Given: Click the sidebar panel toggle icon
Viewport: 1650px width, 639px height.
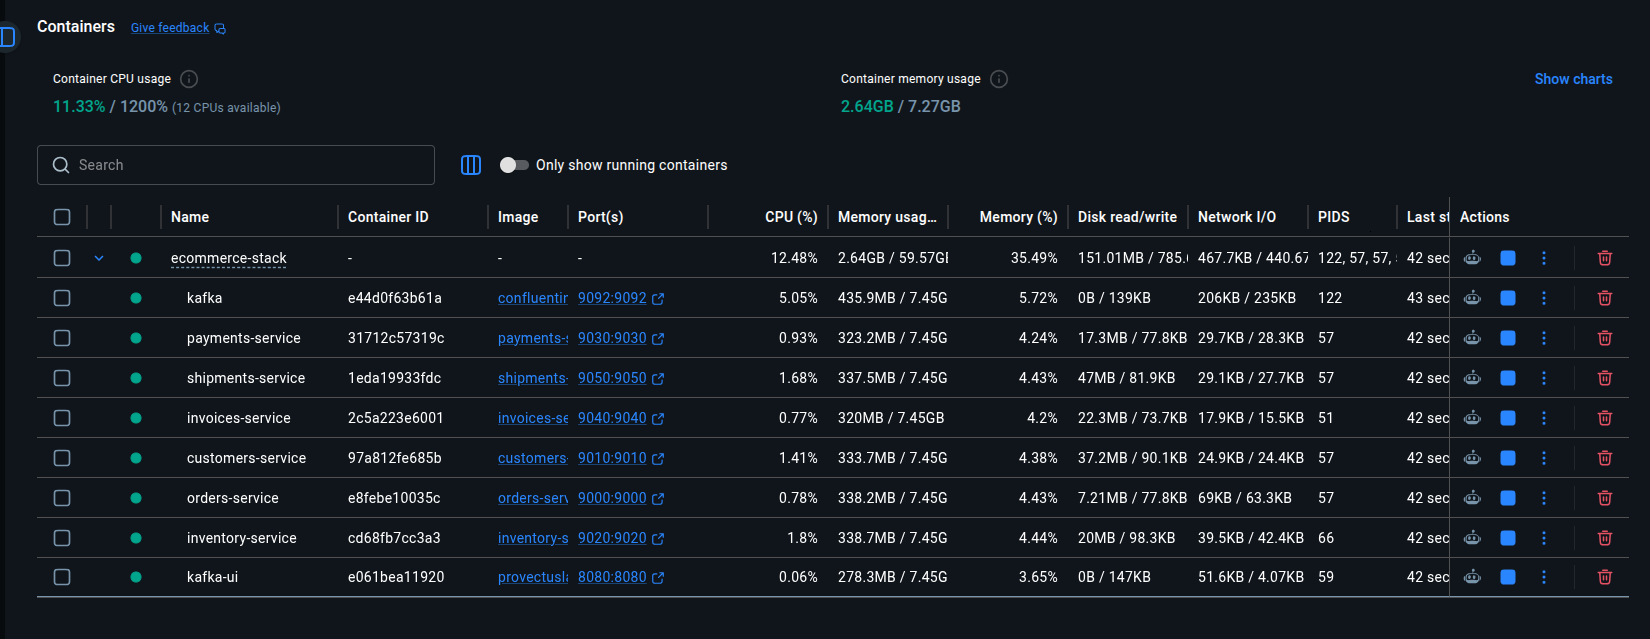Looking at the screenshot, I should [x=8, y=37].
